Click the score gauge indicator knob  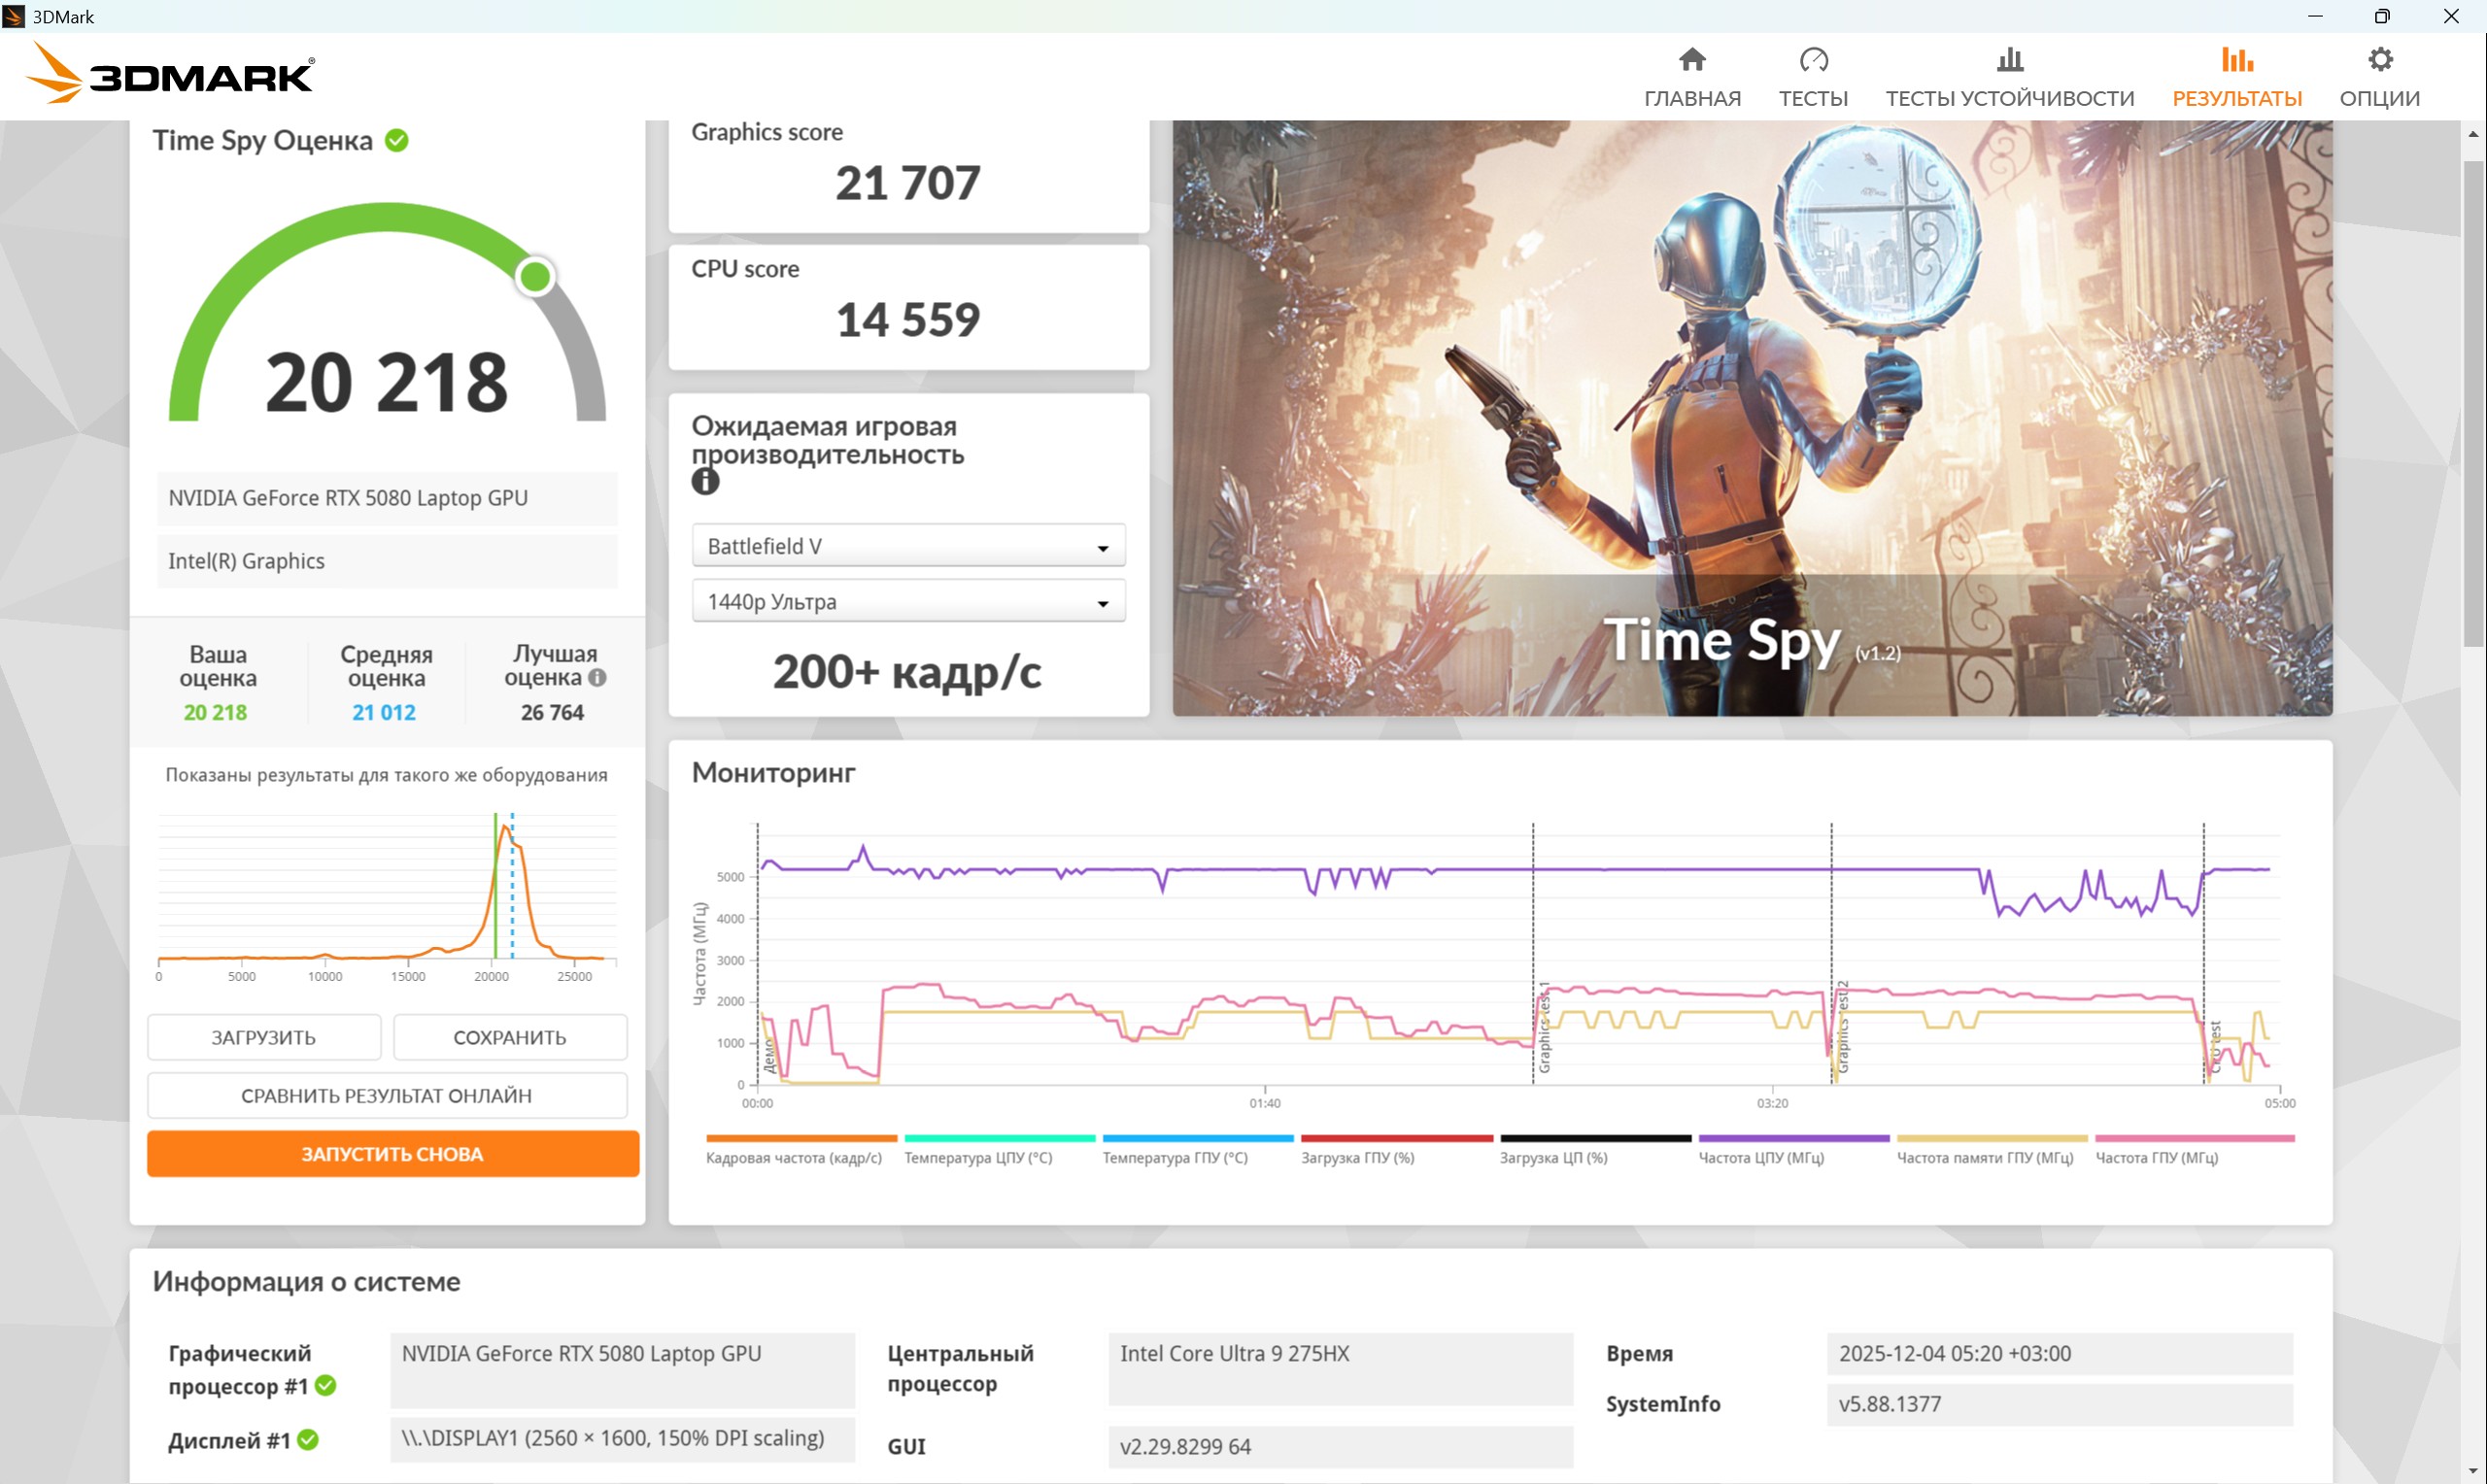click(x=535, y=277)
